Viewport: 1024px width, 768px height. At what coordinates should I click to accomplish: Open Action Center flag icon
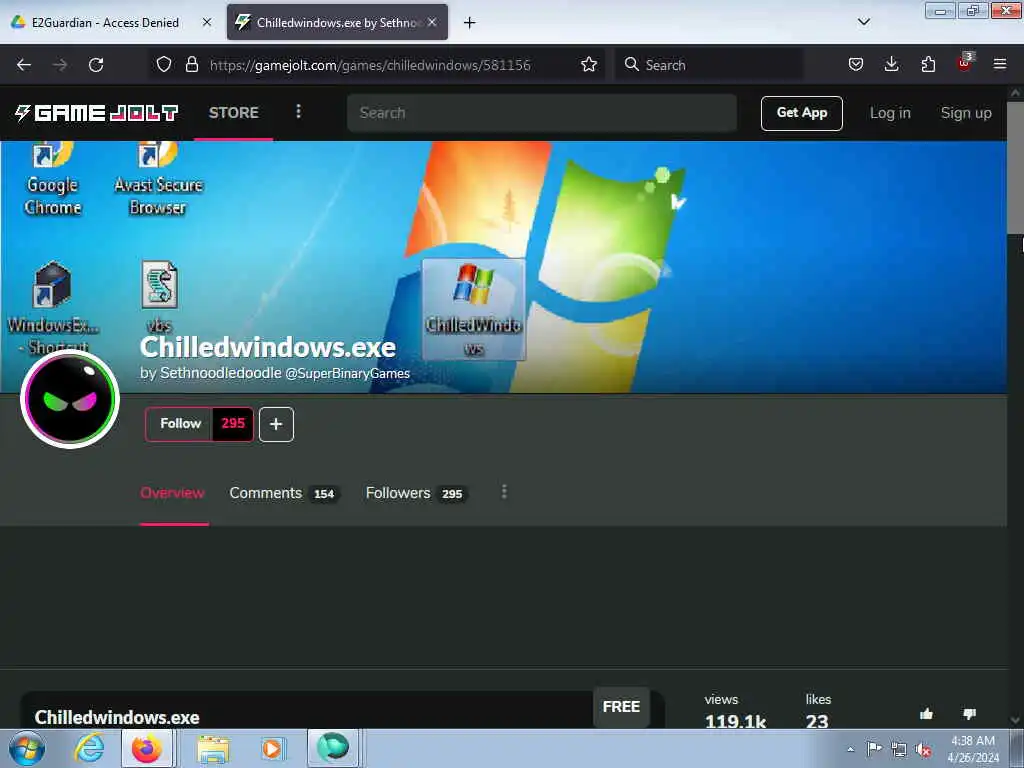point(874,748)
